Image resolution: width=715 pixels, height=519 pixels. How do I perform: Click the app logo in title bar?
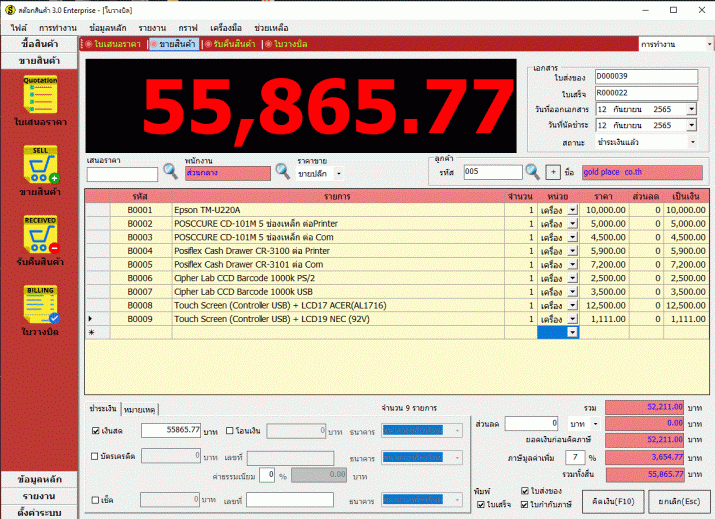(x=10, y=10)
